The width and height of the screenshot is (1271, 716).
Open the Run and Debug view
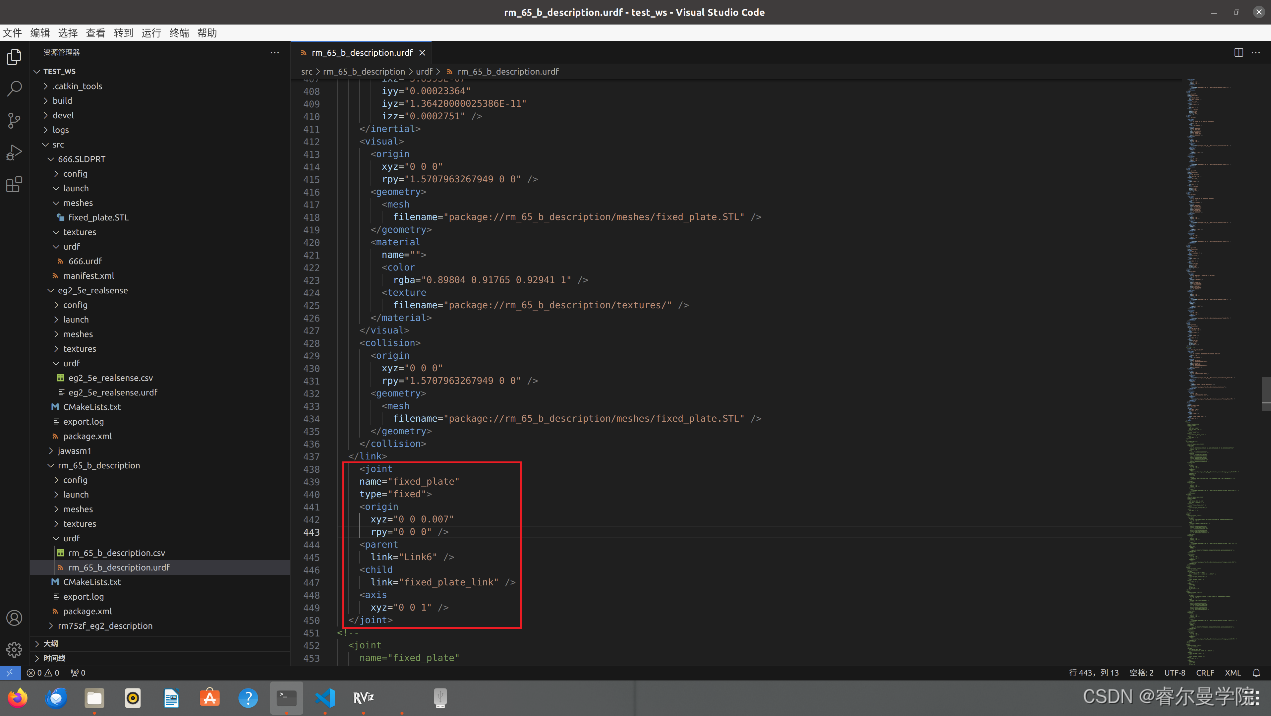coord(14,153)
